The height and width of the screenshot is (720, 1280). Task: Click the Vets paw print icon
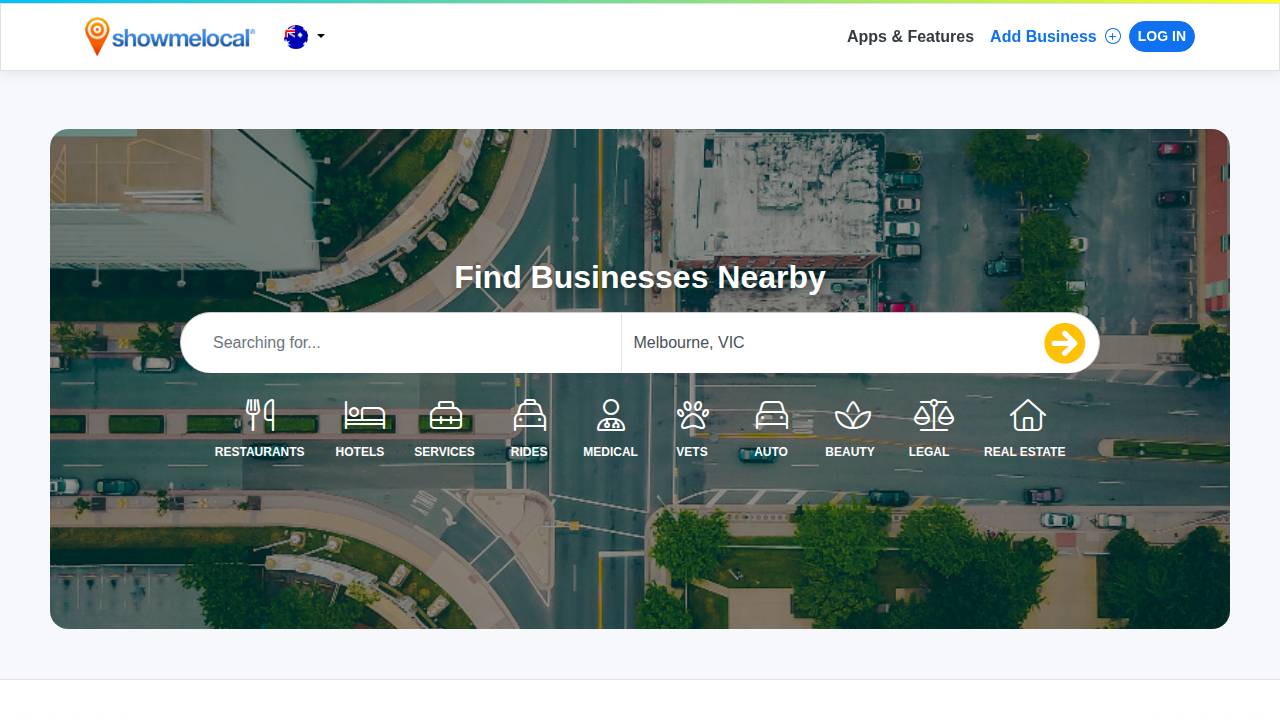point(692,415)
